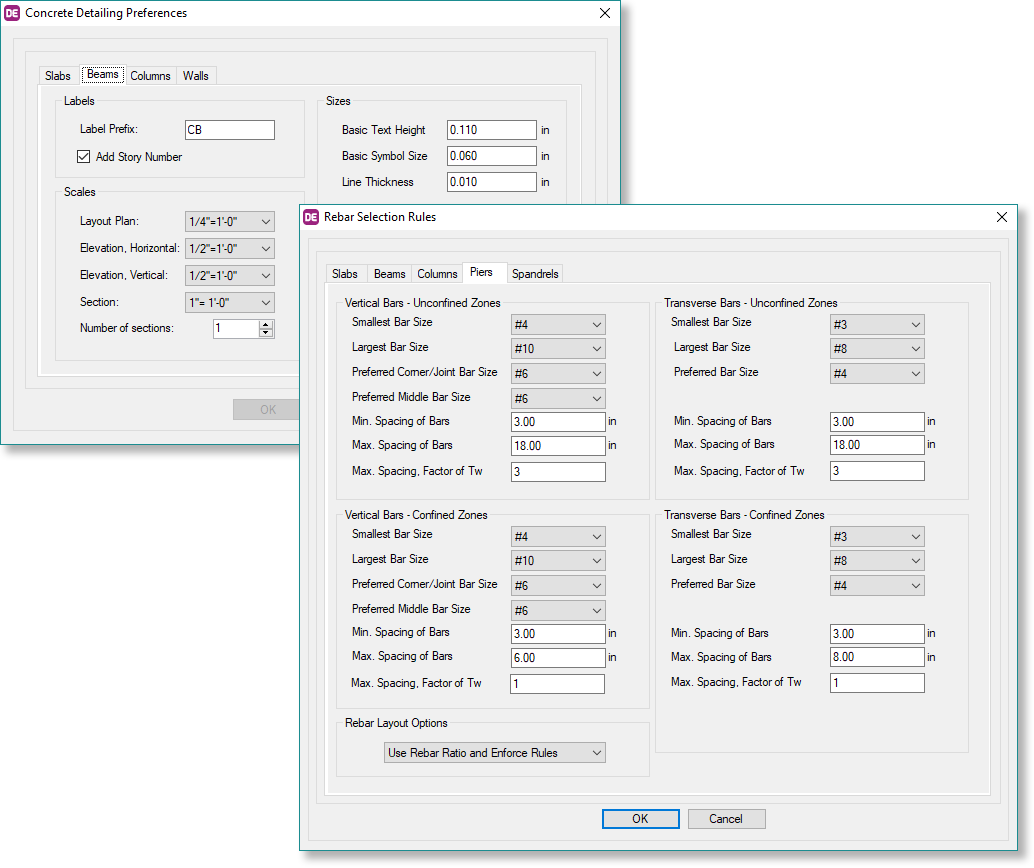Click the DE icon in Rebar Selection Rules title bar
The image size is (1034, 868).
point(311,217)
